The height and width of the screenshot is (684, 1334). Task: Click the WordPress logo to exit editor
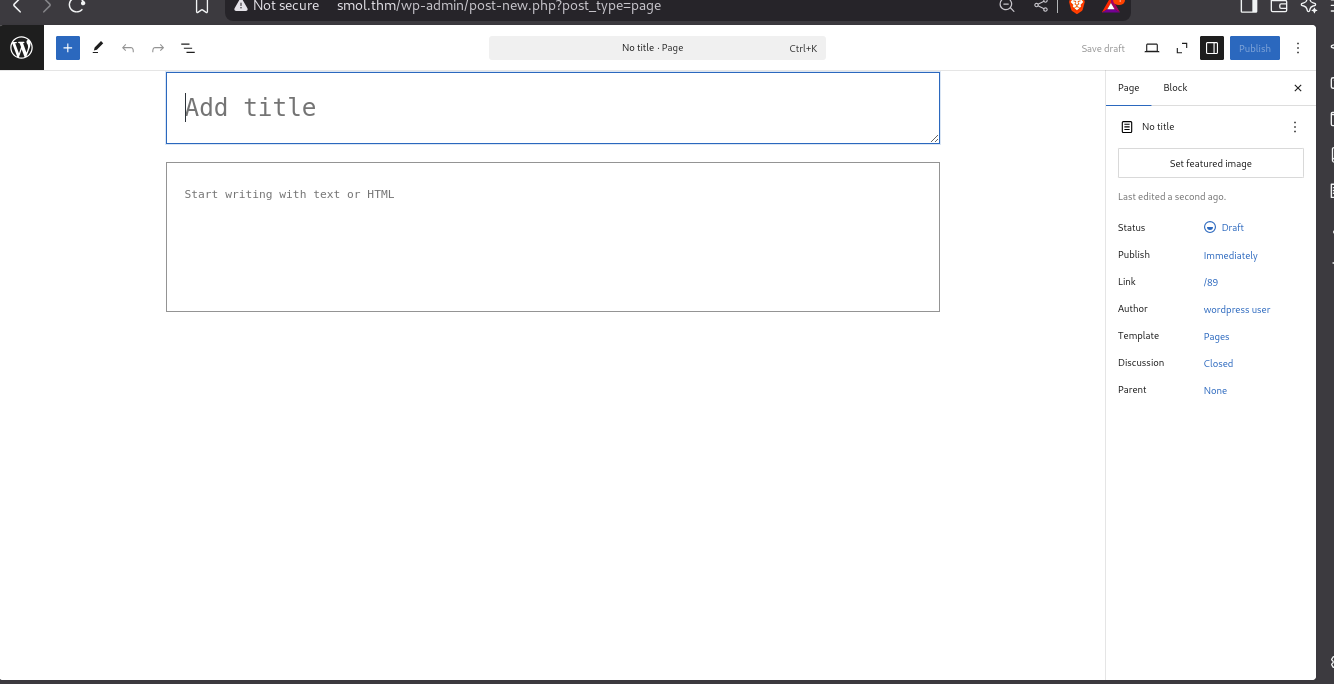click(x=21, y=48)
